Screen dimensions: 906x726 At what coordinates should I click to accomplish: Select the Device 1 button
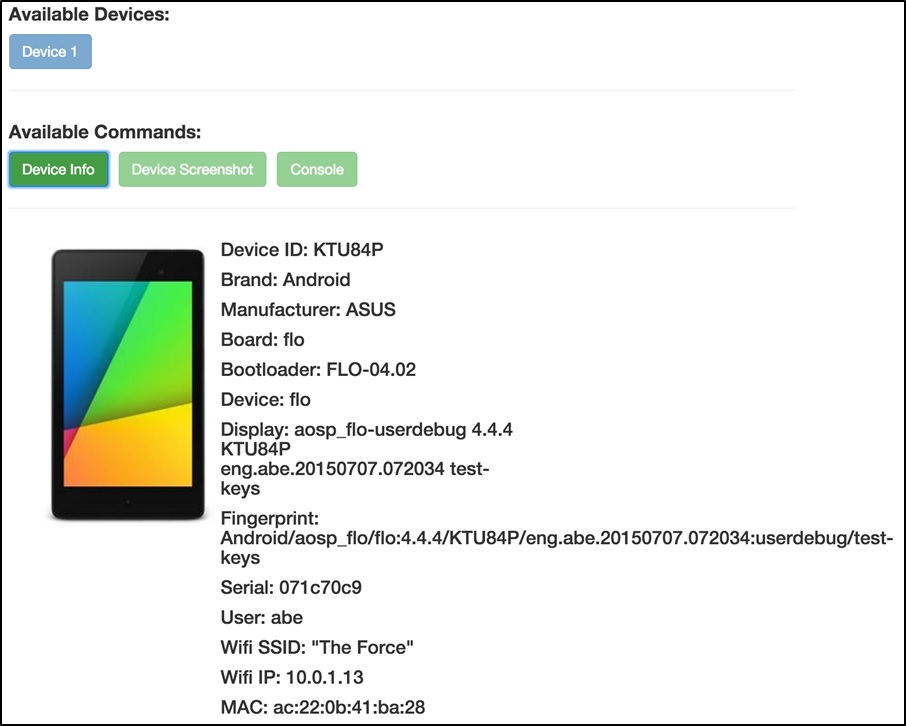point(50,51)
